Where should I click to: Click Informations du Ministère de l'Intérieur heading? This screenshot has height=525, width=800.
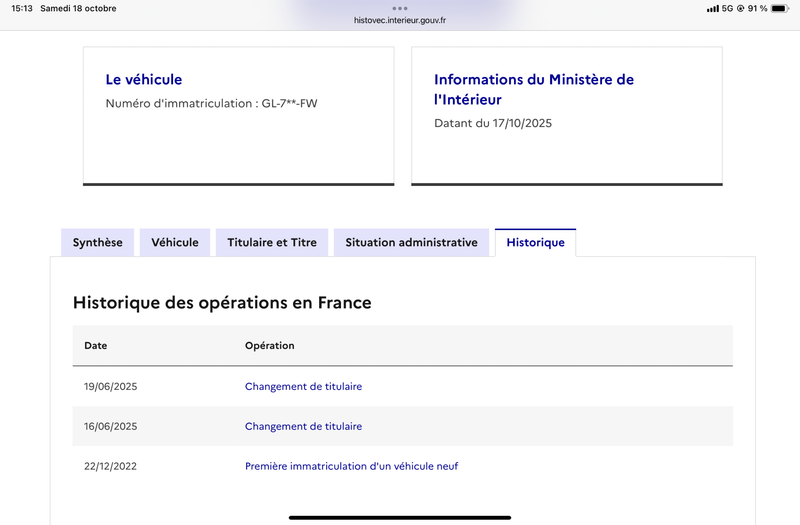[x=534, y=90]
